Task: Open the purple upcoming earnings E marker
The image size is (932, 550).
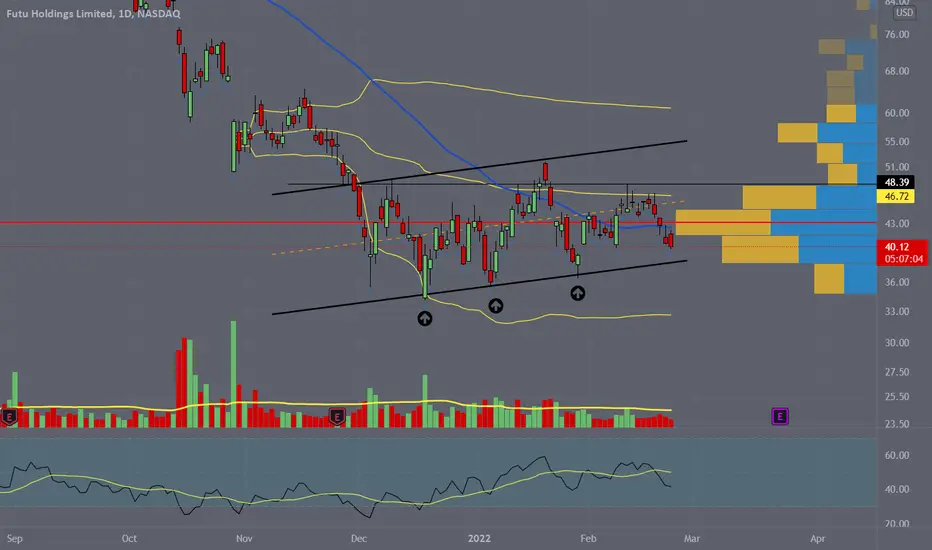Action: click(x=780, y=416)
